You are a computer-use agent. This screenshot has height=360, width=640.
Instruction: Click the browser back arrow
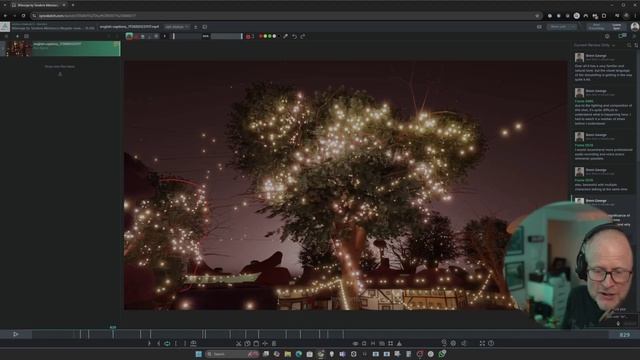coord(5,16)
